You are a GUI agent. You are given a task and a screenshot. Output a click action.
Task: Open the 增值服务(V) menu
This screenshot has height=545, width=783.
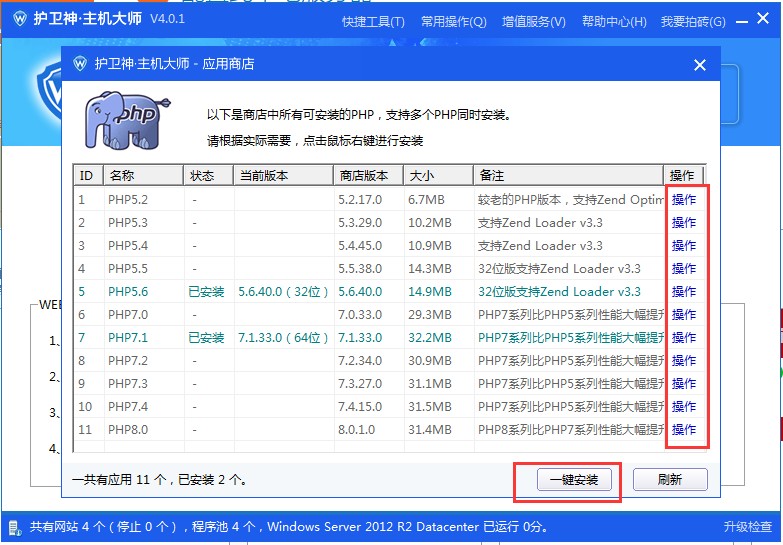(x=534, y=21)
